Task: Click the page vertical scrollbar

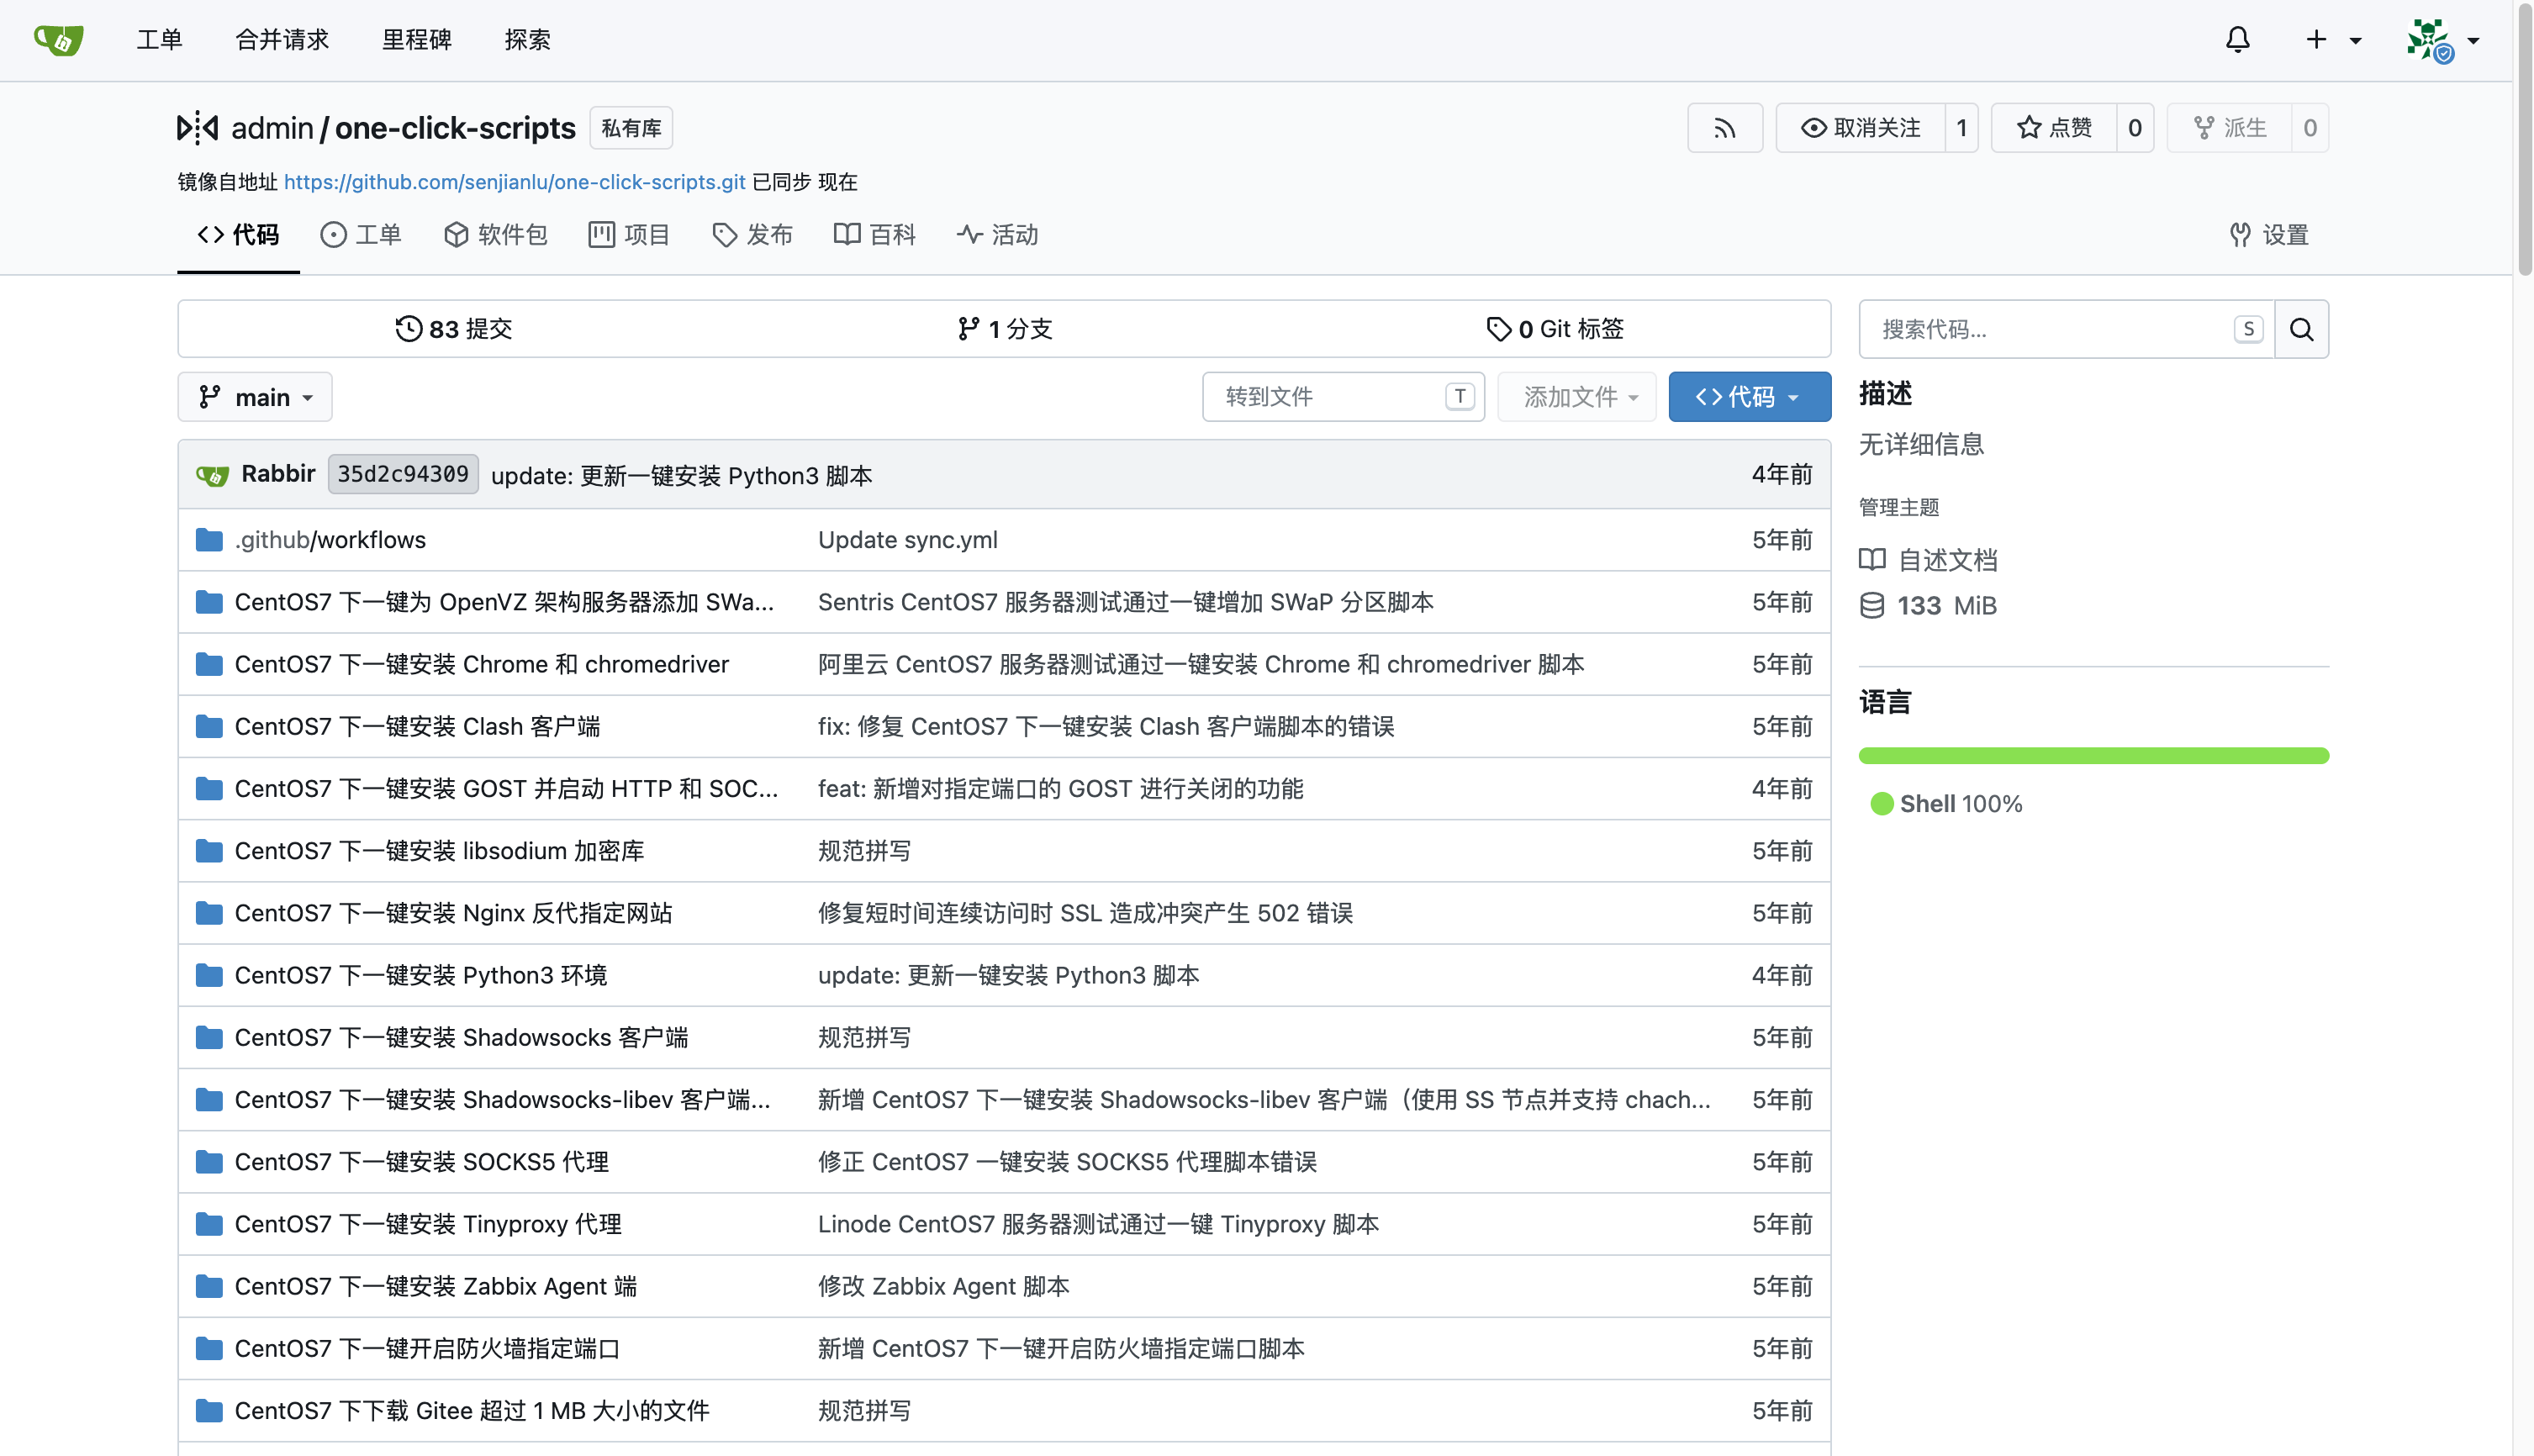Action: click(2524, 140)
